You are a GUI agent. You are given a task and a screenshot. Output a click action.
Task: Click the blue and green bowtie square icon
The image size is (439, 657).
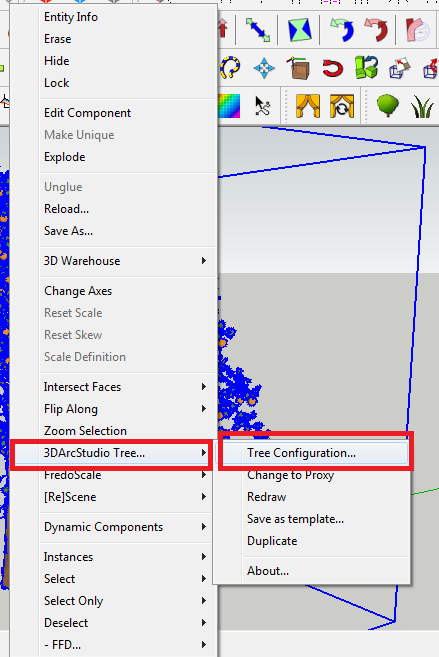coord(299,30)
